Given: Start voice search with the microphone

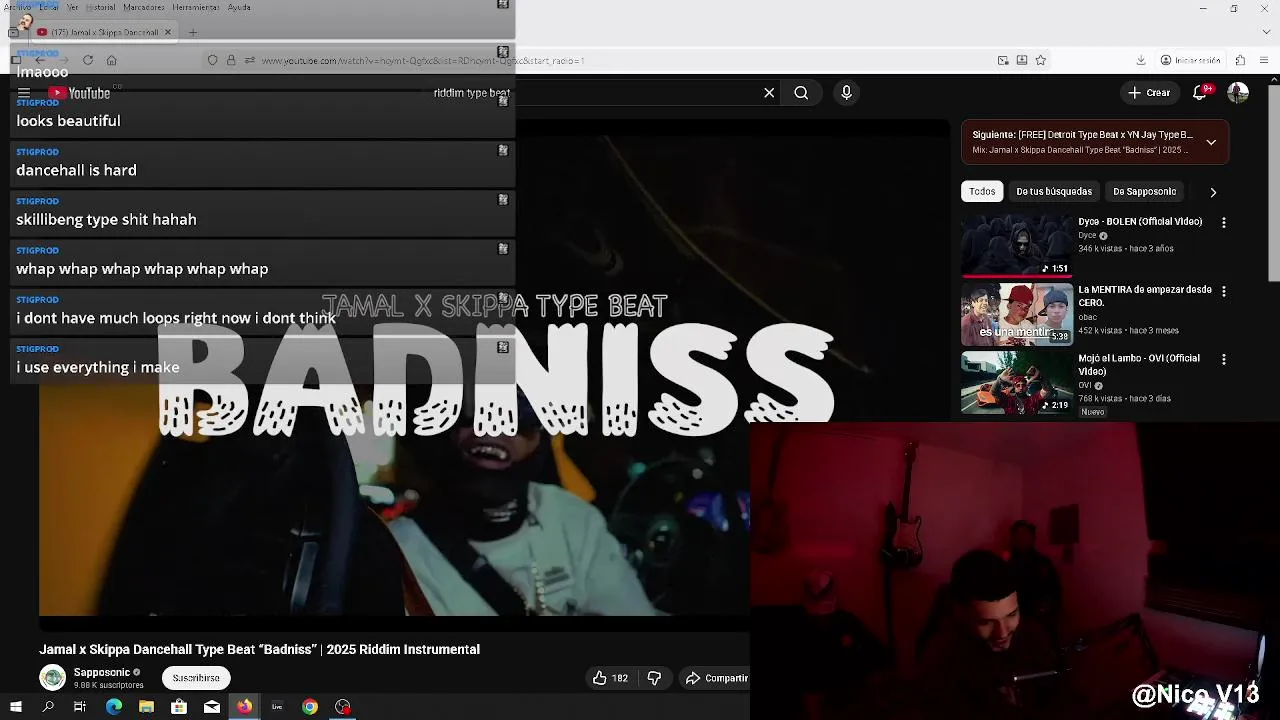Looking at the screenshot, I should (846, 93).
